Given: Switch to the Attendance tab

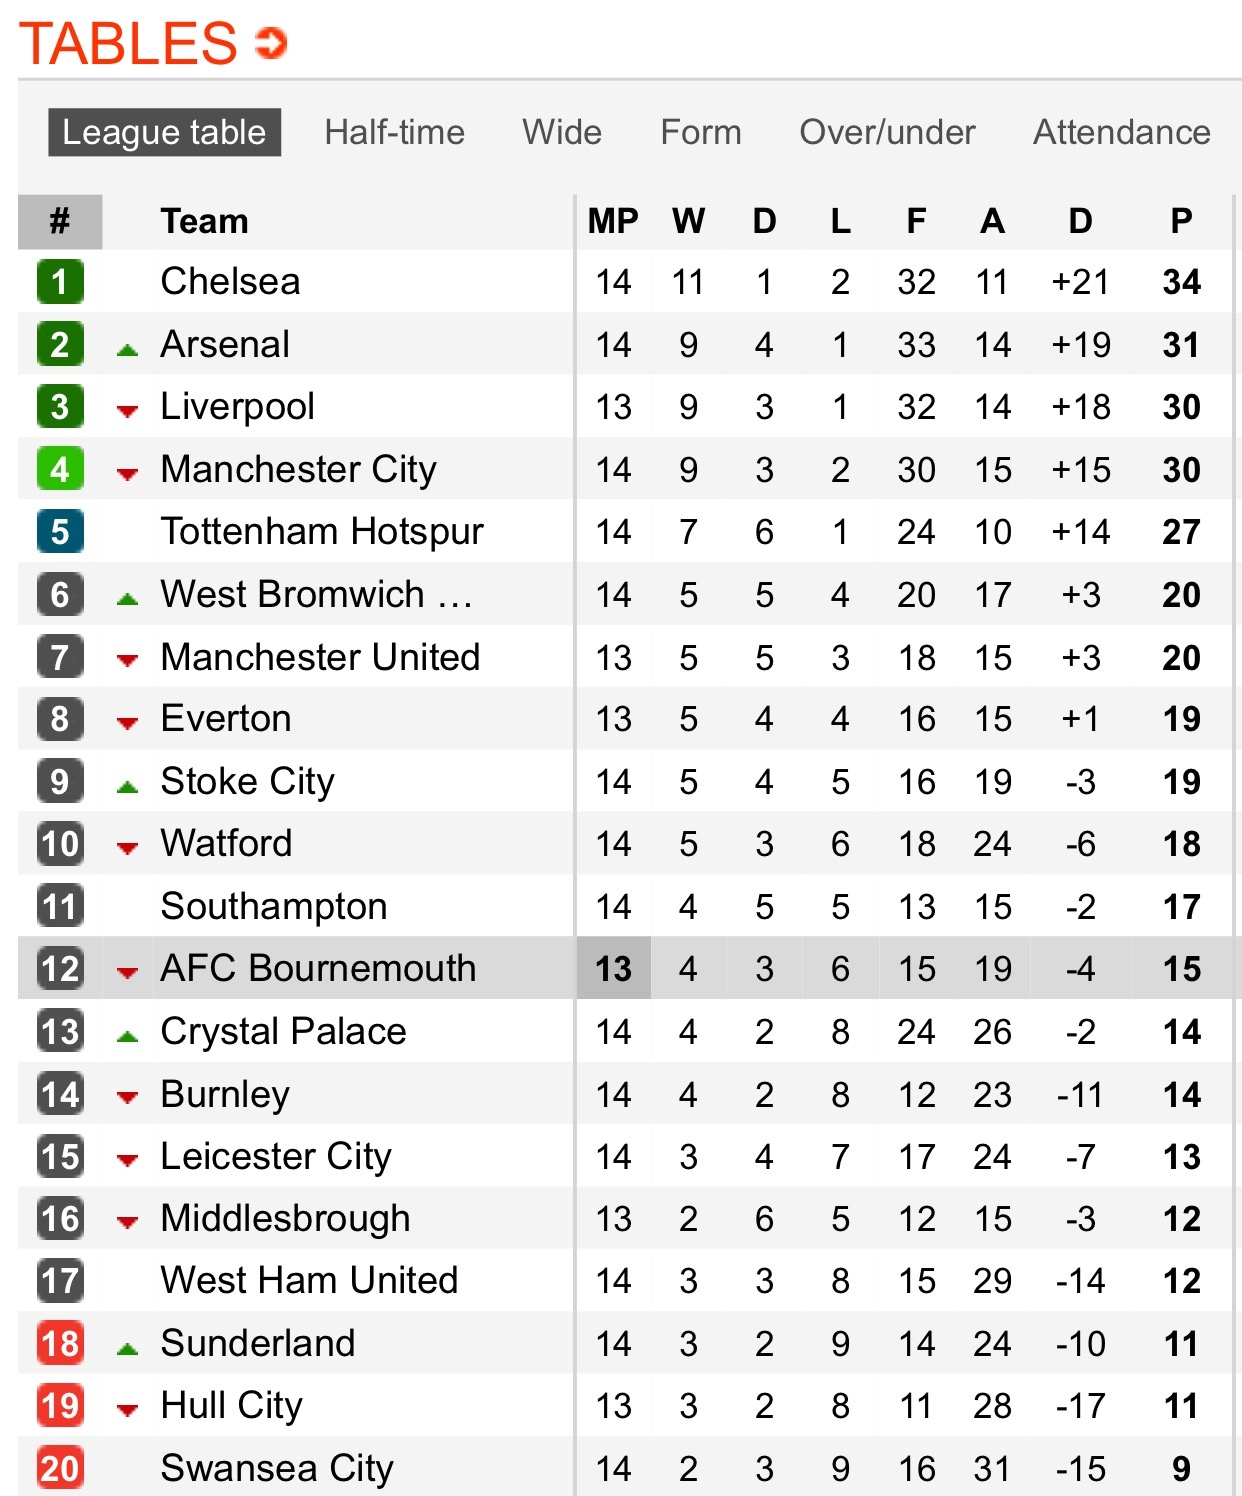Looking at the screenshot, I should pyautogui.click(x=1122, y=132).
